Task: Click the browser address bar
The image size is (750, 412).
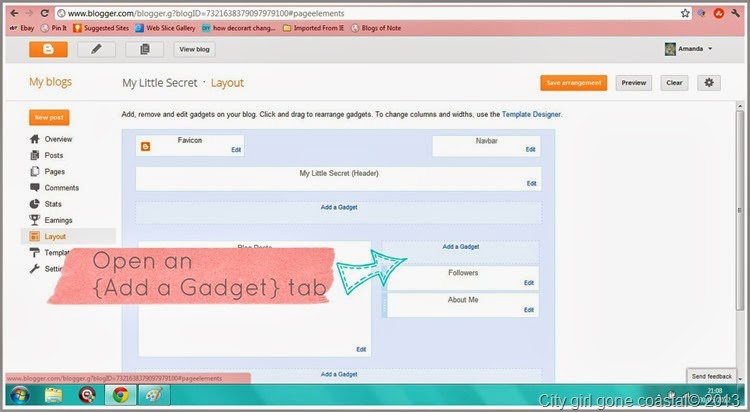Action: 366,13
